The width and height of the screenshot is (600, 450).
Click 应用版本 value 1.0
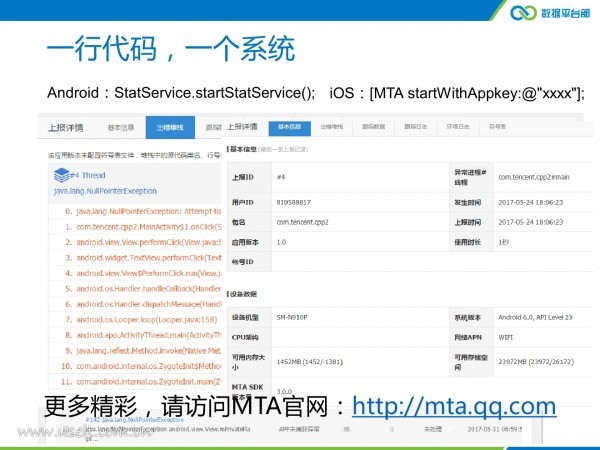281,242
